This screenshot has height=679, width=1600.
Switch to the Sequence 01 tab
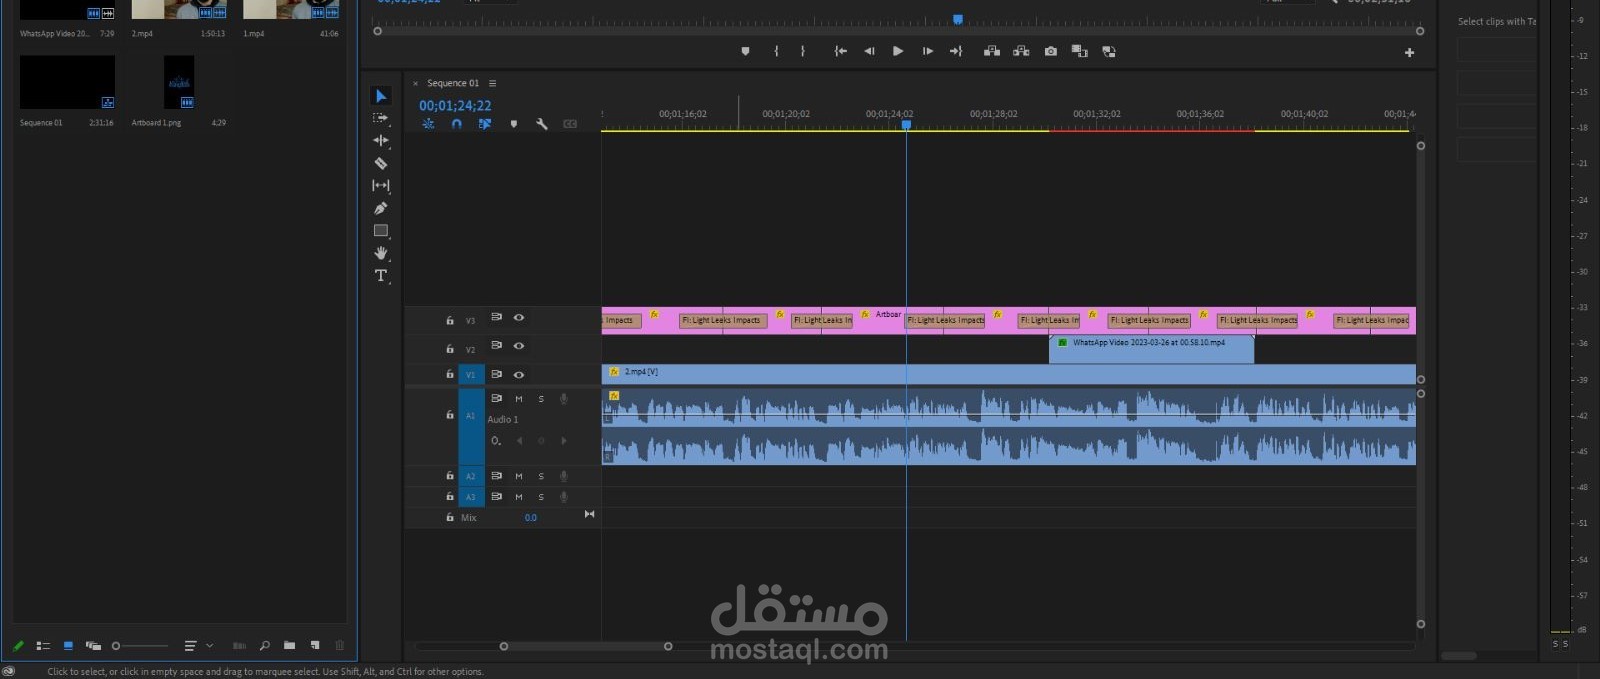pos(453,83)
